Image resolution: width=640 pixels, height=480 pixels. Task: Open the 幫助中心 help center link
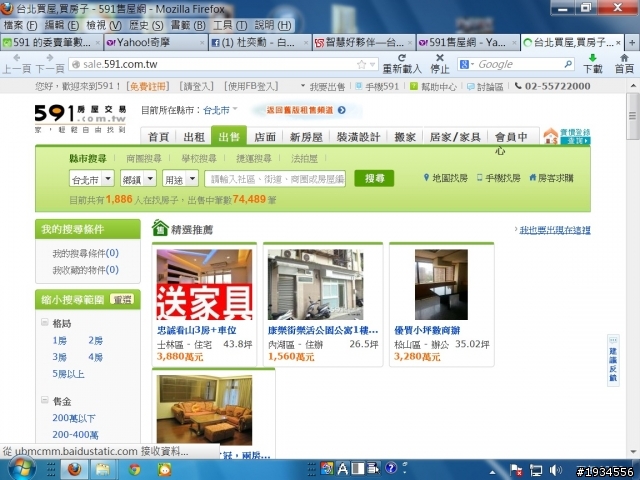(x=433, y=87)
